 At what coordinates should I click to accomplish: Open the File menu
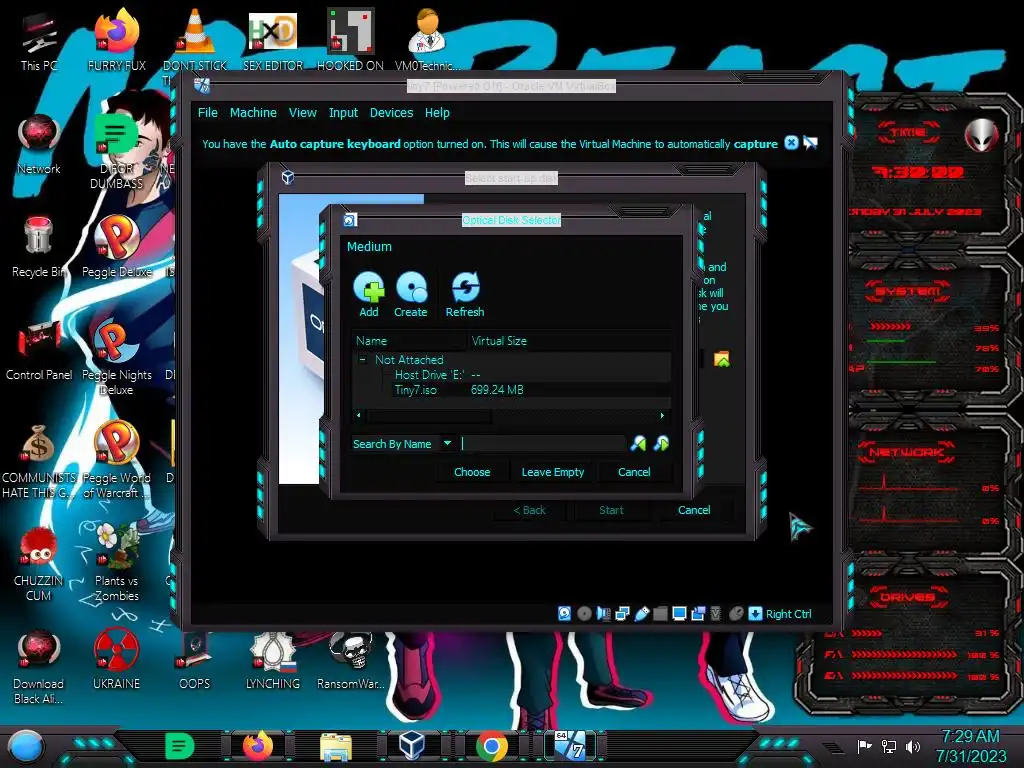tap(208, 112)
